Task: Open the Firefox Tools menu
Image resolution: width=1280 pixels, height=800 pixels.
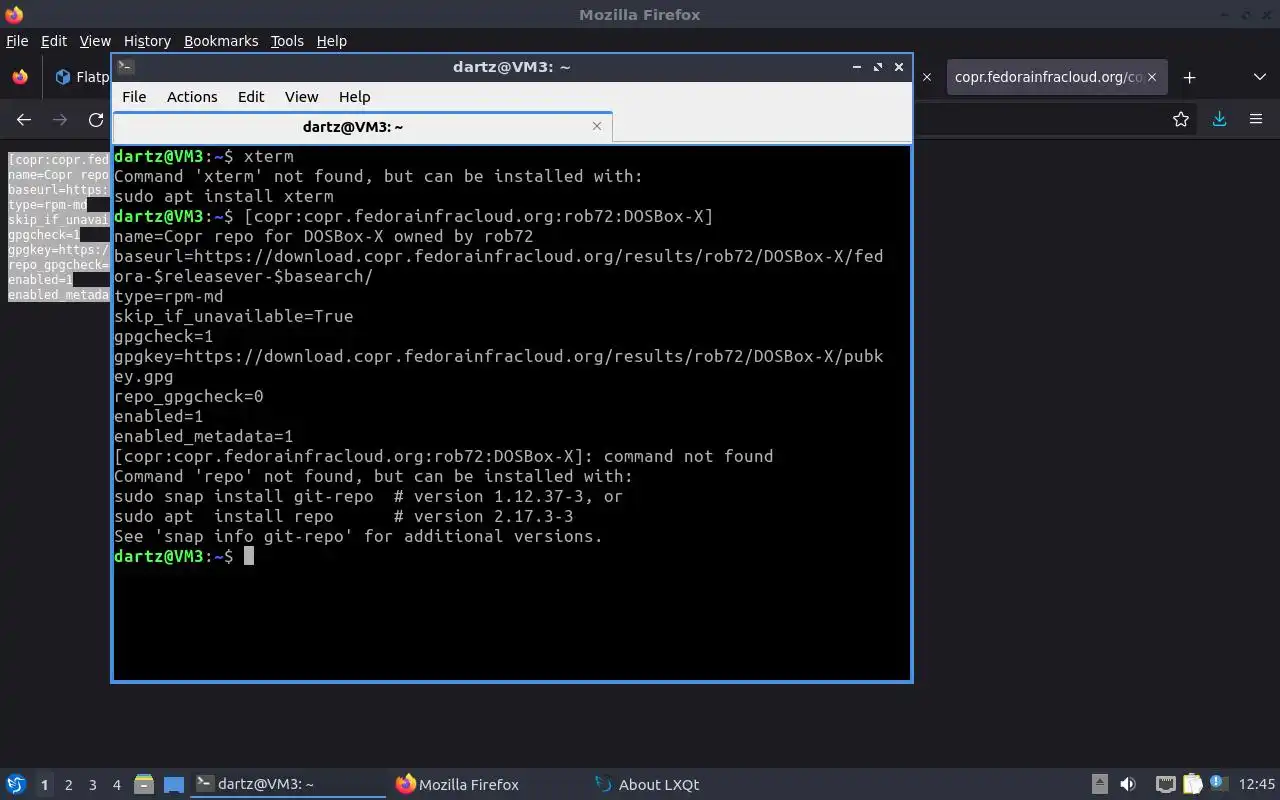Action: (287, 41)
